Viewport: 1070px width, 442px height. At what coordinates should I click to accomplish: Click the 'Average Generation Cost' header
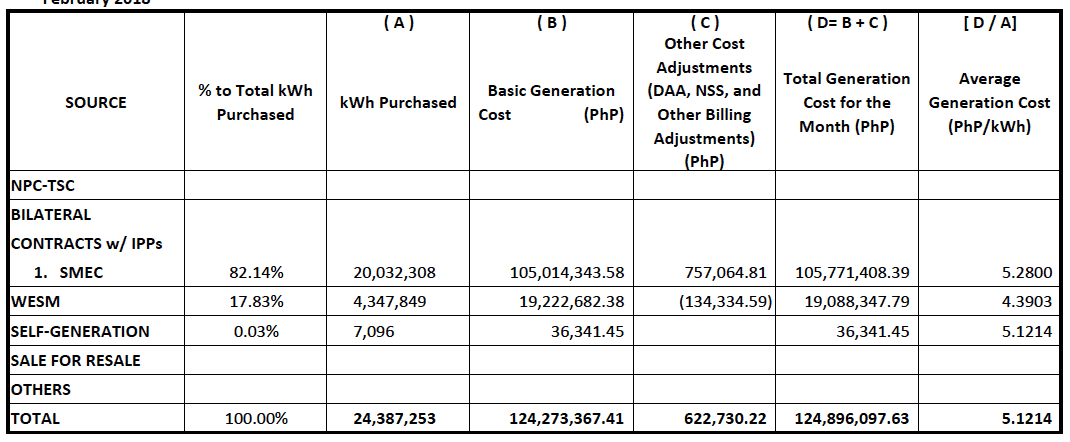[x=989, y=102]
